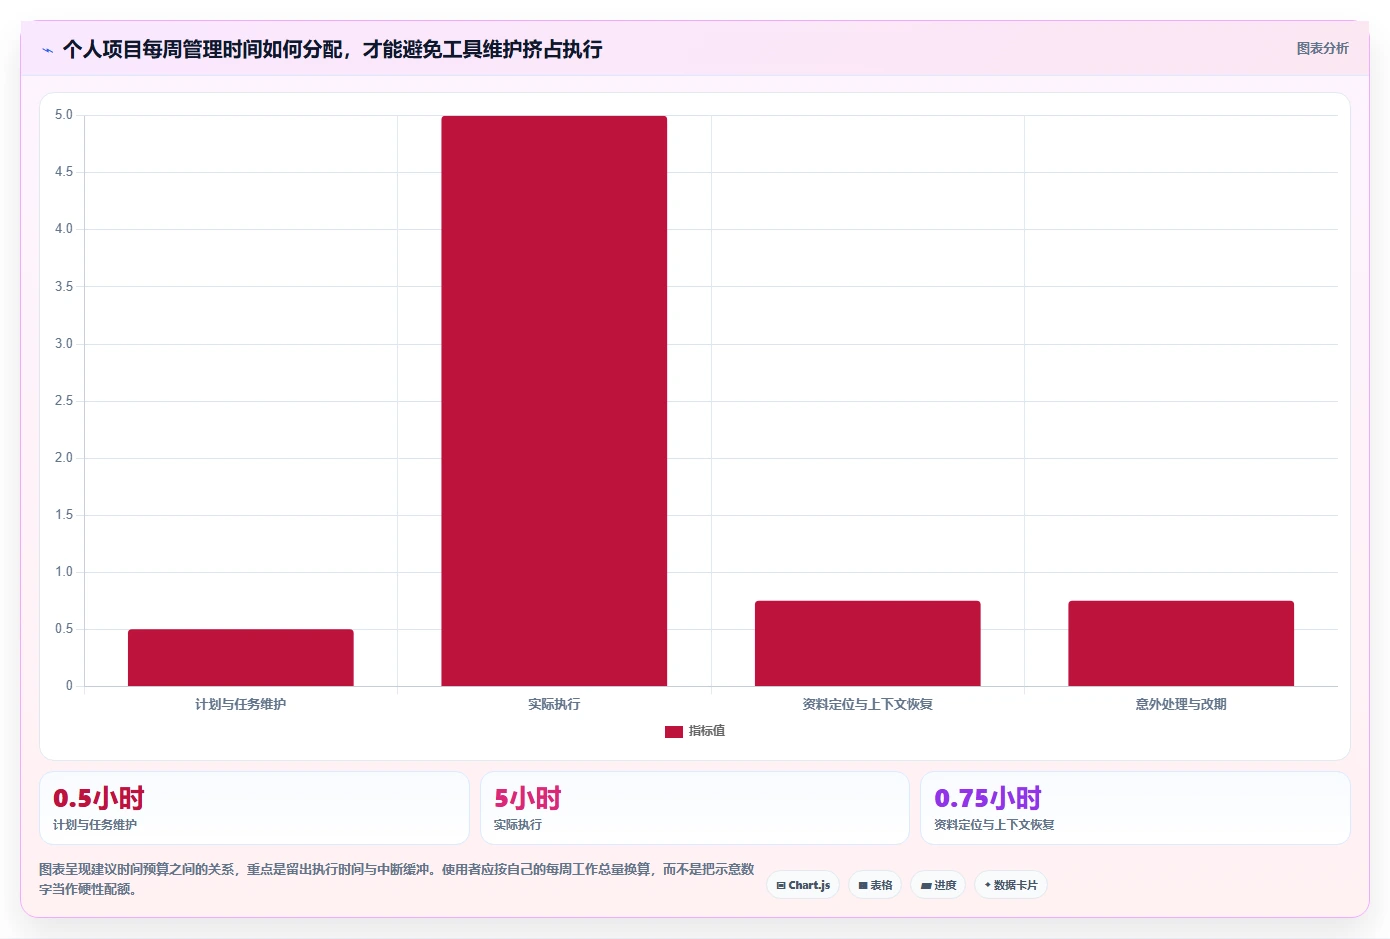Select the 进度 chip
The image size is (1390, 939).
(938, 885)
